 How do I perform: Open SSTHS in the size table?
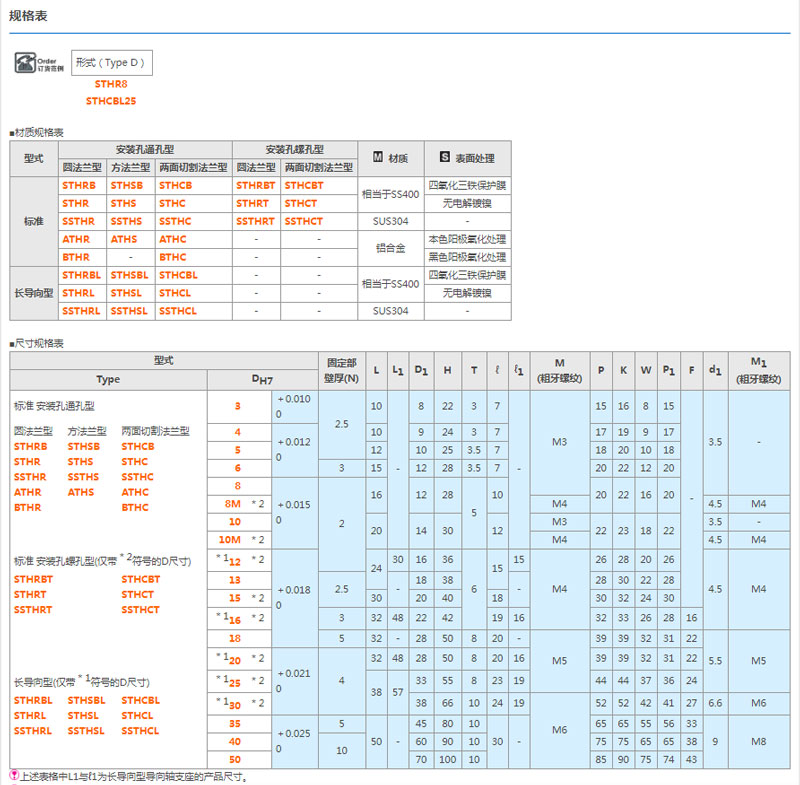(x=83, y=477)
